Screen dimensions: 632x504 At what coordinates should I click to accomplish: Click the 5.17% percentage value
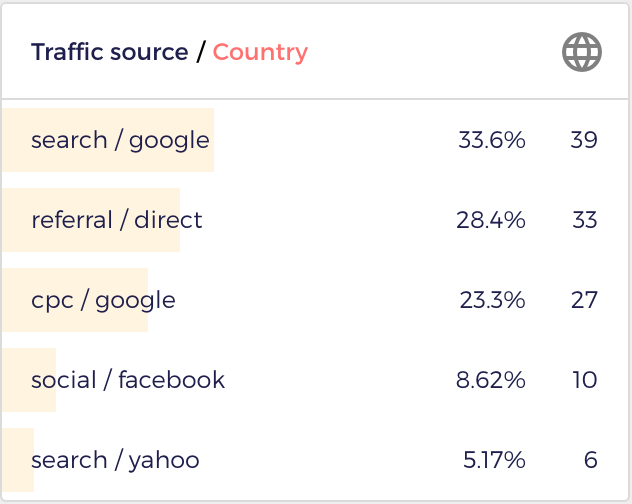[x=494, y=460]
